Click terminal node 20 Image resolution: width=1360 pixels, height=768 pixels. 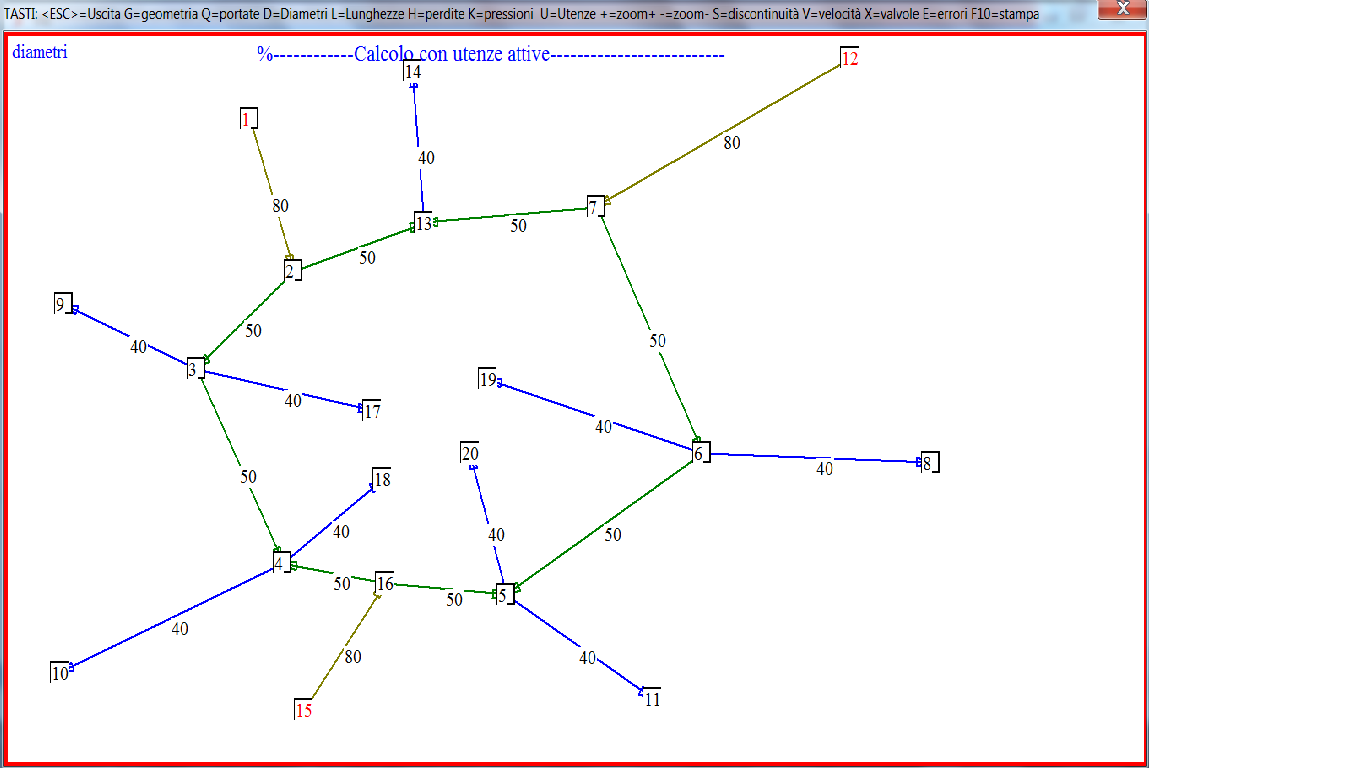click(469, 453)
